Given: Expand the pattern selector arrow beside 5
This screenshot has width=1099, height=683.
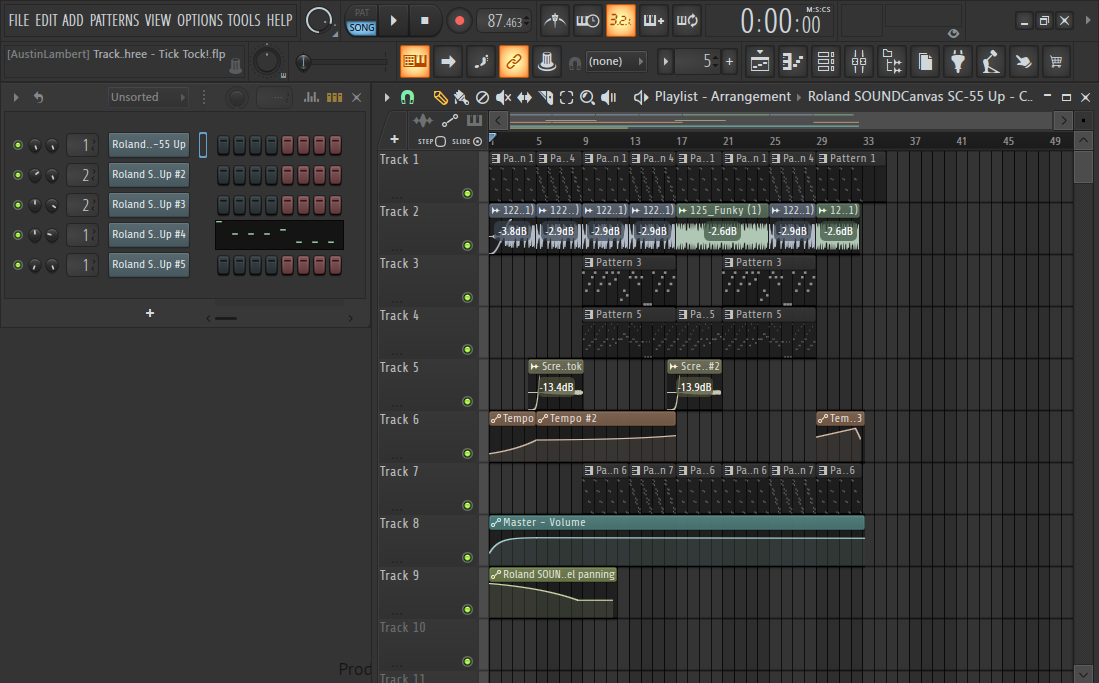Looking at the screenshot, I should click(666, 62).
